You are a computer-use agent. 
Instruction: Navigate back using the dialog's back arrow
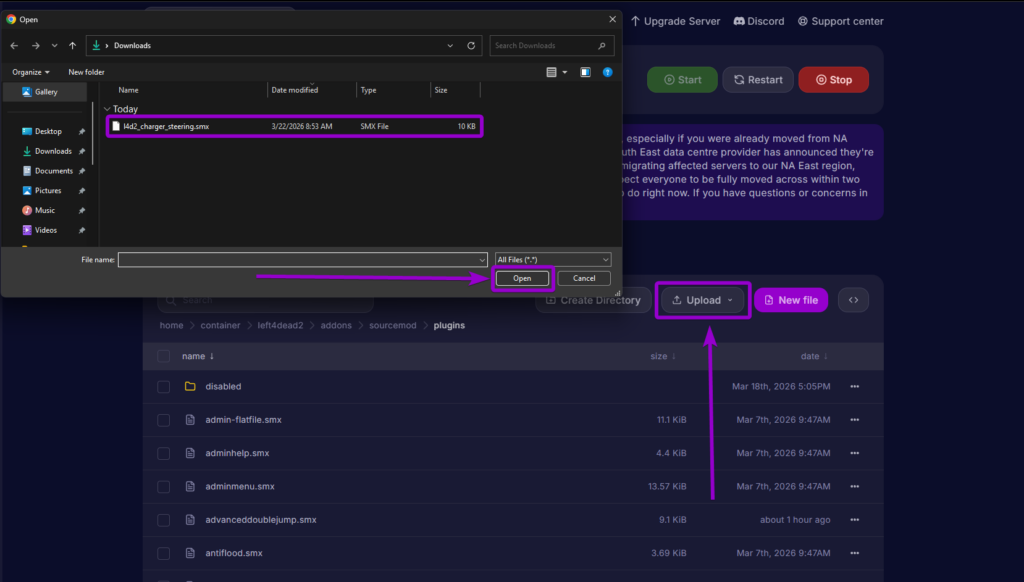pyautogui.click(x=15, y=45)
